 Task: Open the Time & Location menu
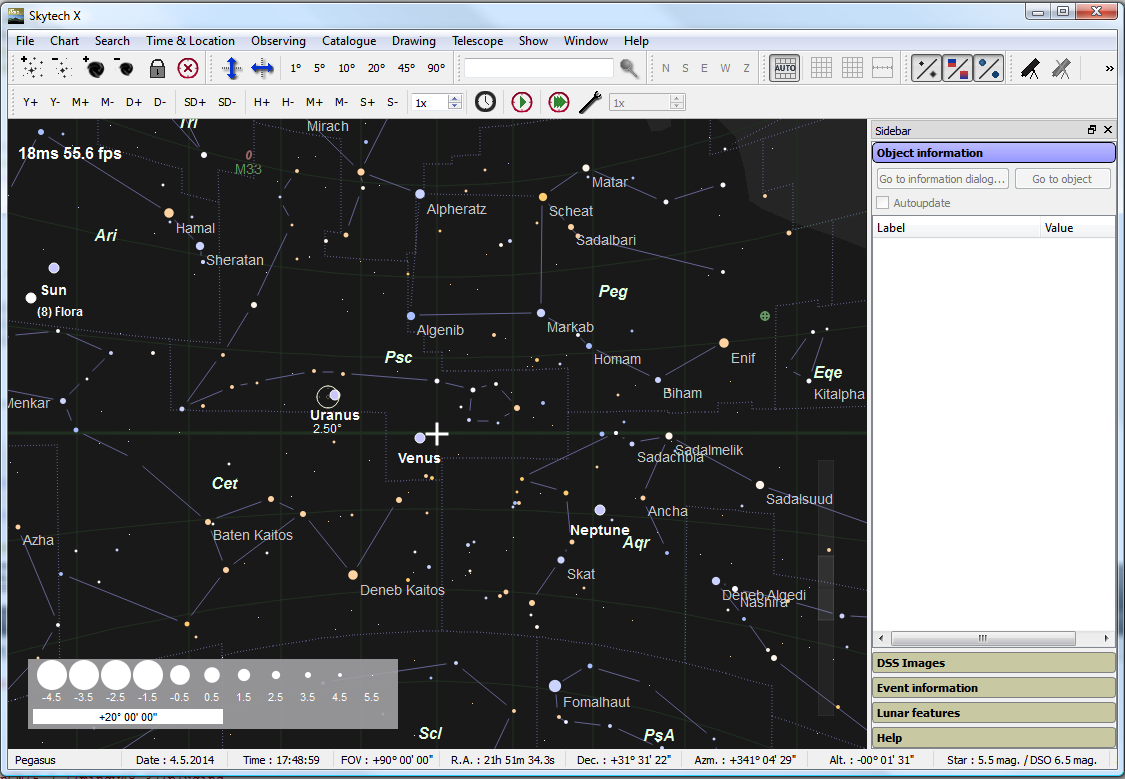point(190,41)
